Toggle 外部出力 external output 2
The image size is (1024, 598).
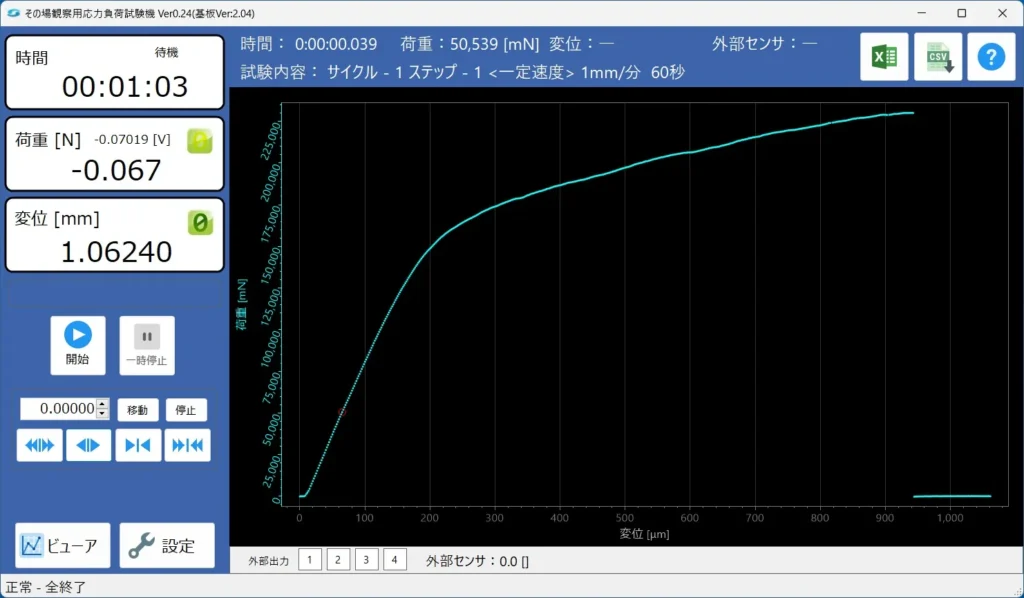coord(338,560)
